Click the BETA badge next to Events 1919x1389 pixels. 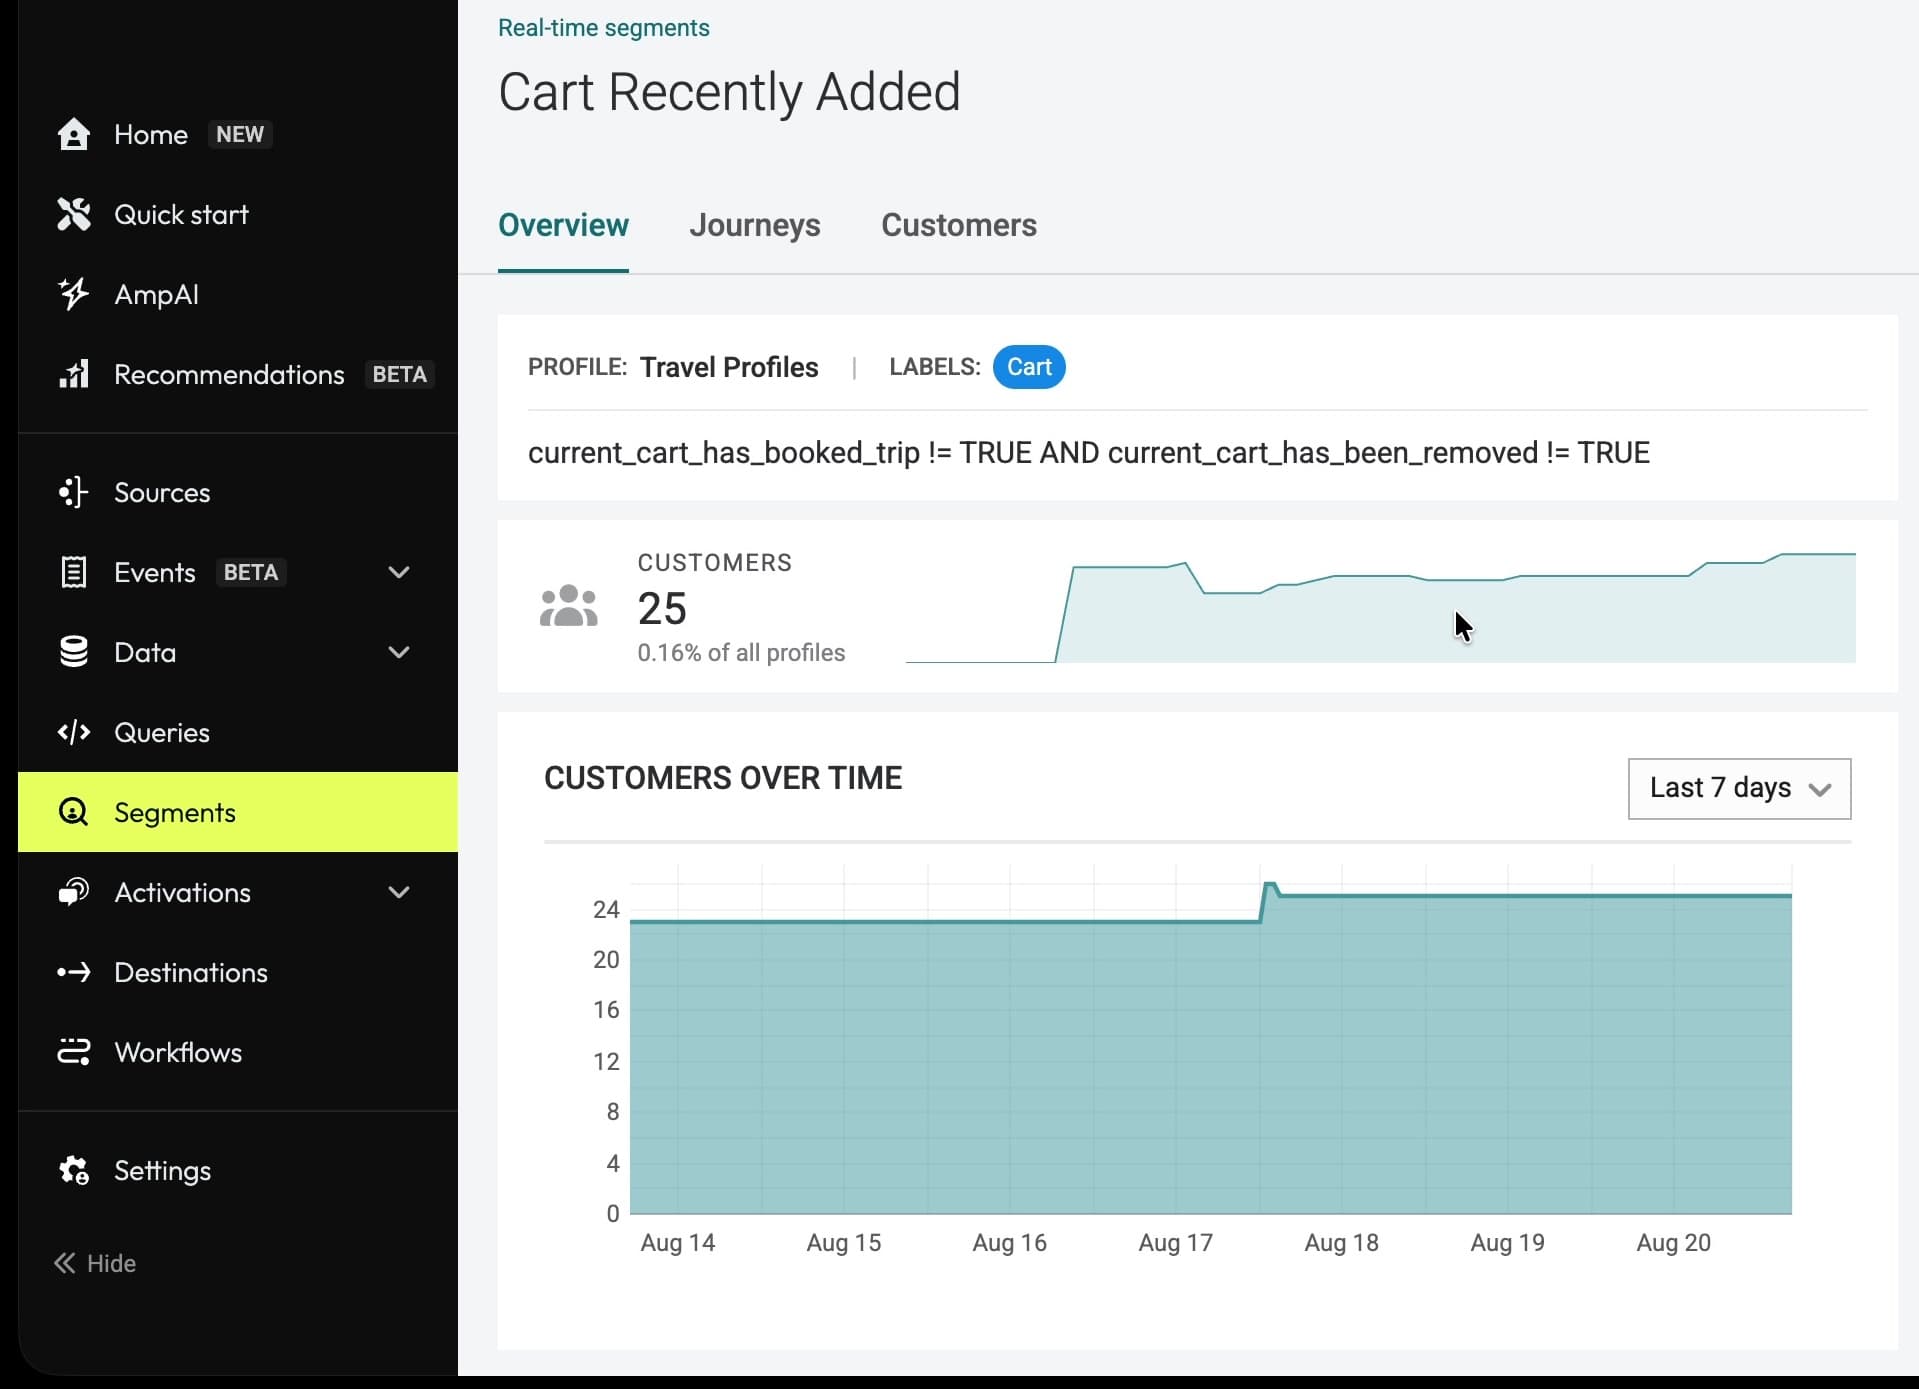[x=251, y=572]
